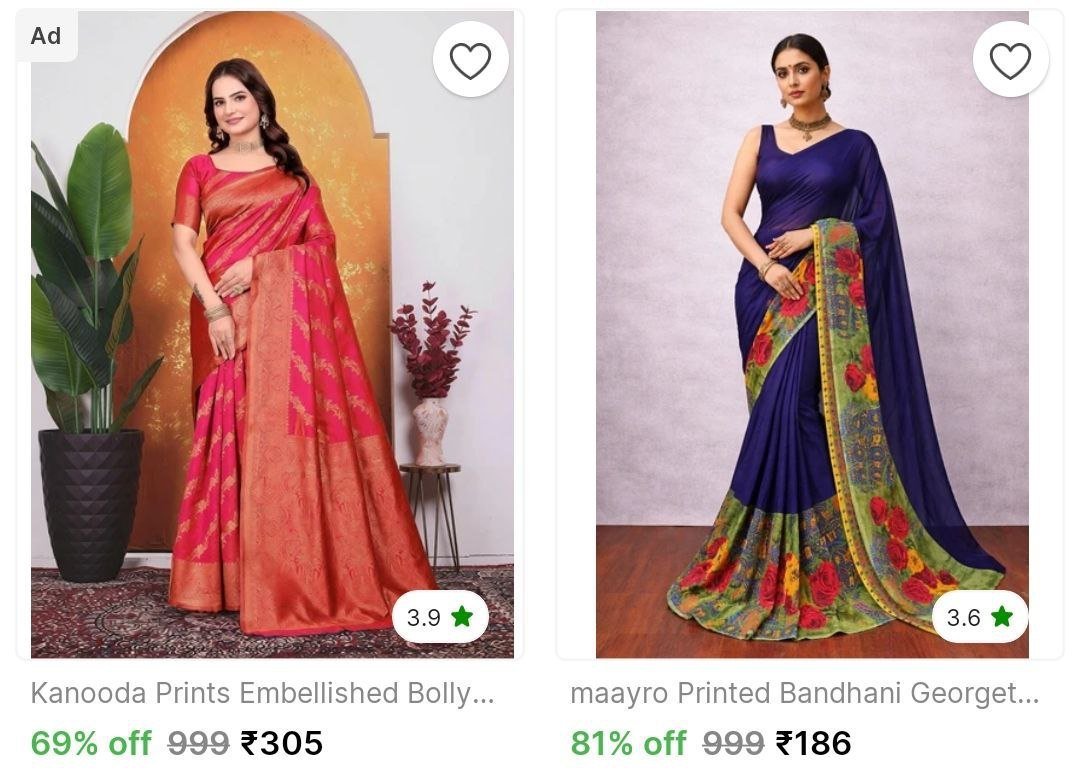The image size is (1080, 783).
Task: Click the 3.9 star rating badge
Action: (x=440, y=616)
